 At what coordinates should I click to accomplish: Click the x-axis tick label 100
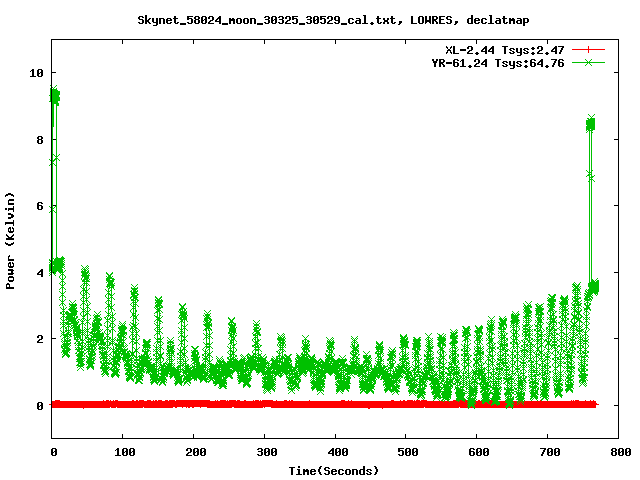pos(124,452)
